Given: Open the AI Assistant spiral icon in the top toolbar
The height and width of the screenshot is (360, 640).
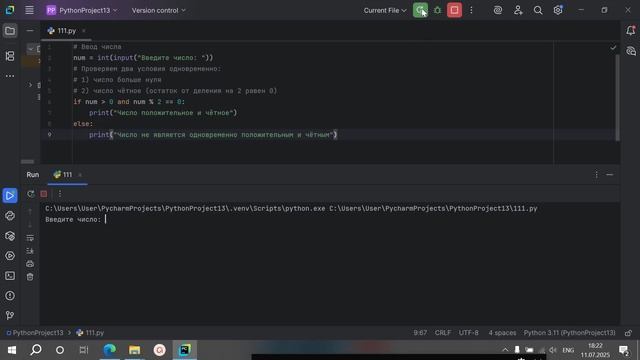Looking at the screenshot, I should click(x=498, y=10).
